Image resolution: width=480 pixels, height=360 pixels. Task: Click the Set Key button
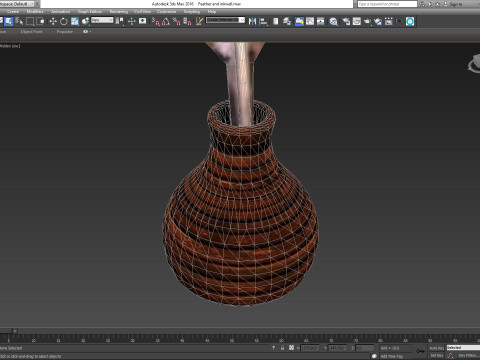(436, 356)
